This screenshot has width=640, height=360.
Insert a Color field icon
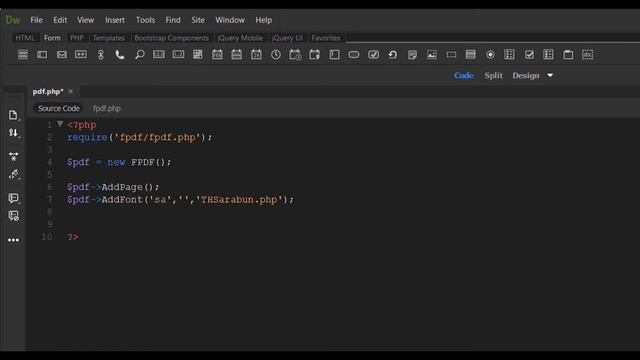pyautogui.click(x=198, y=55)
